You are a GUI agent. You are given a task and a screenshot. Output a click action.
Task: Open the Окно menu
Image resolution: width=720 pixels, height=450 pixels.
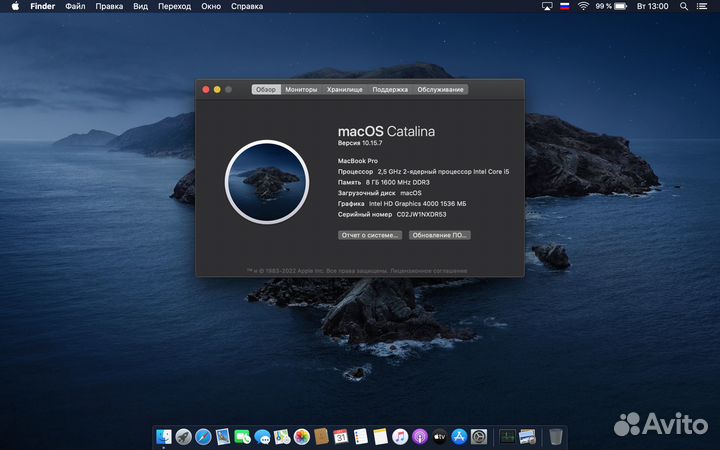211,6
